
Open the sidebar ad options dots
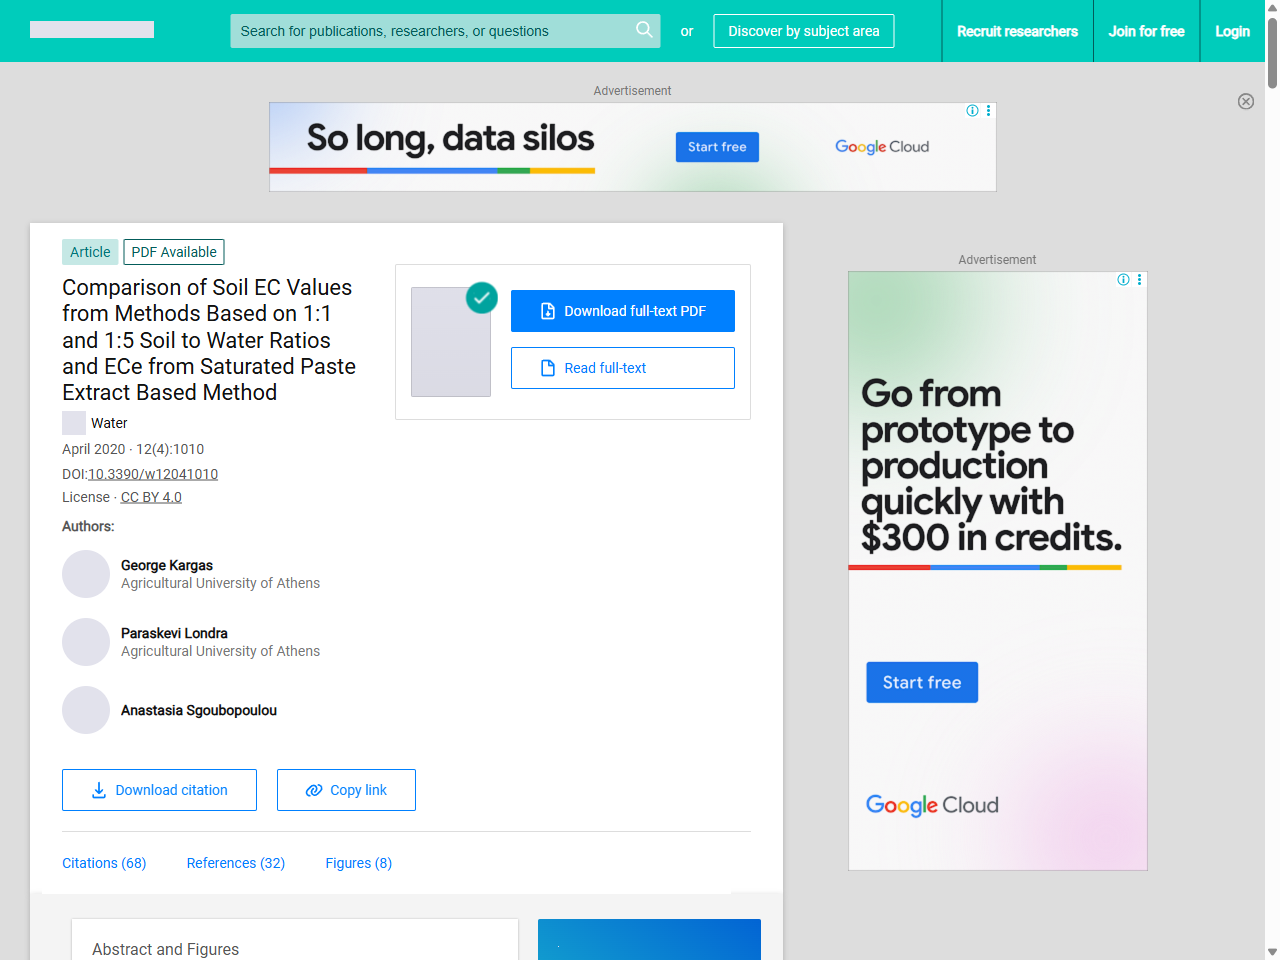coord(1139,280)
